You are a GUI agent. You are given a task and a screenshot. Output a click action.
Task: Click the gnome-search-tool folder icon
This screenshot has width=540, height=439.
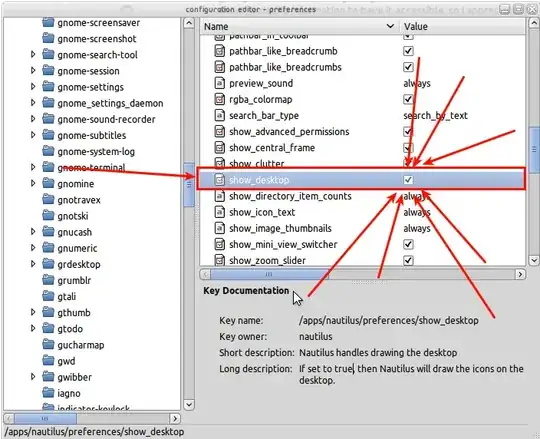48,54
